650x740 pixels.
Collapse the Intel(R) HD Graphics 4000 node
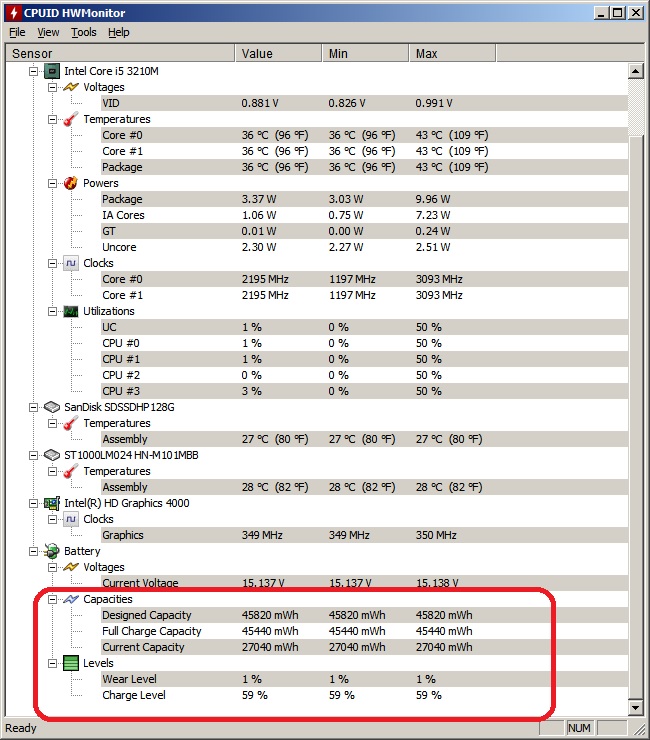click(x=34, y=503)
